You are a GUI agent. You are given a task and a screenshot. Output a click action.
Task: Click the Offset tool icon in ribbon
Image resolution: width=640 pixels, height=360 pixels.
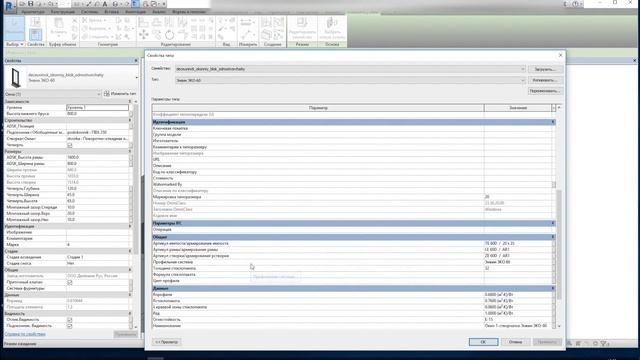(156, 22)
